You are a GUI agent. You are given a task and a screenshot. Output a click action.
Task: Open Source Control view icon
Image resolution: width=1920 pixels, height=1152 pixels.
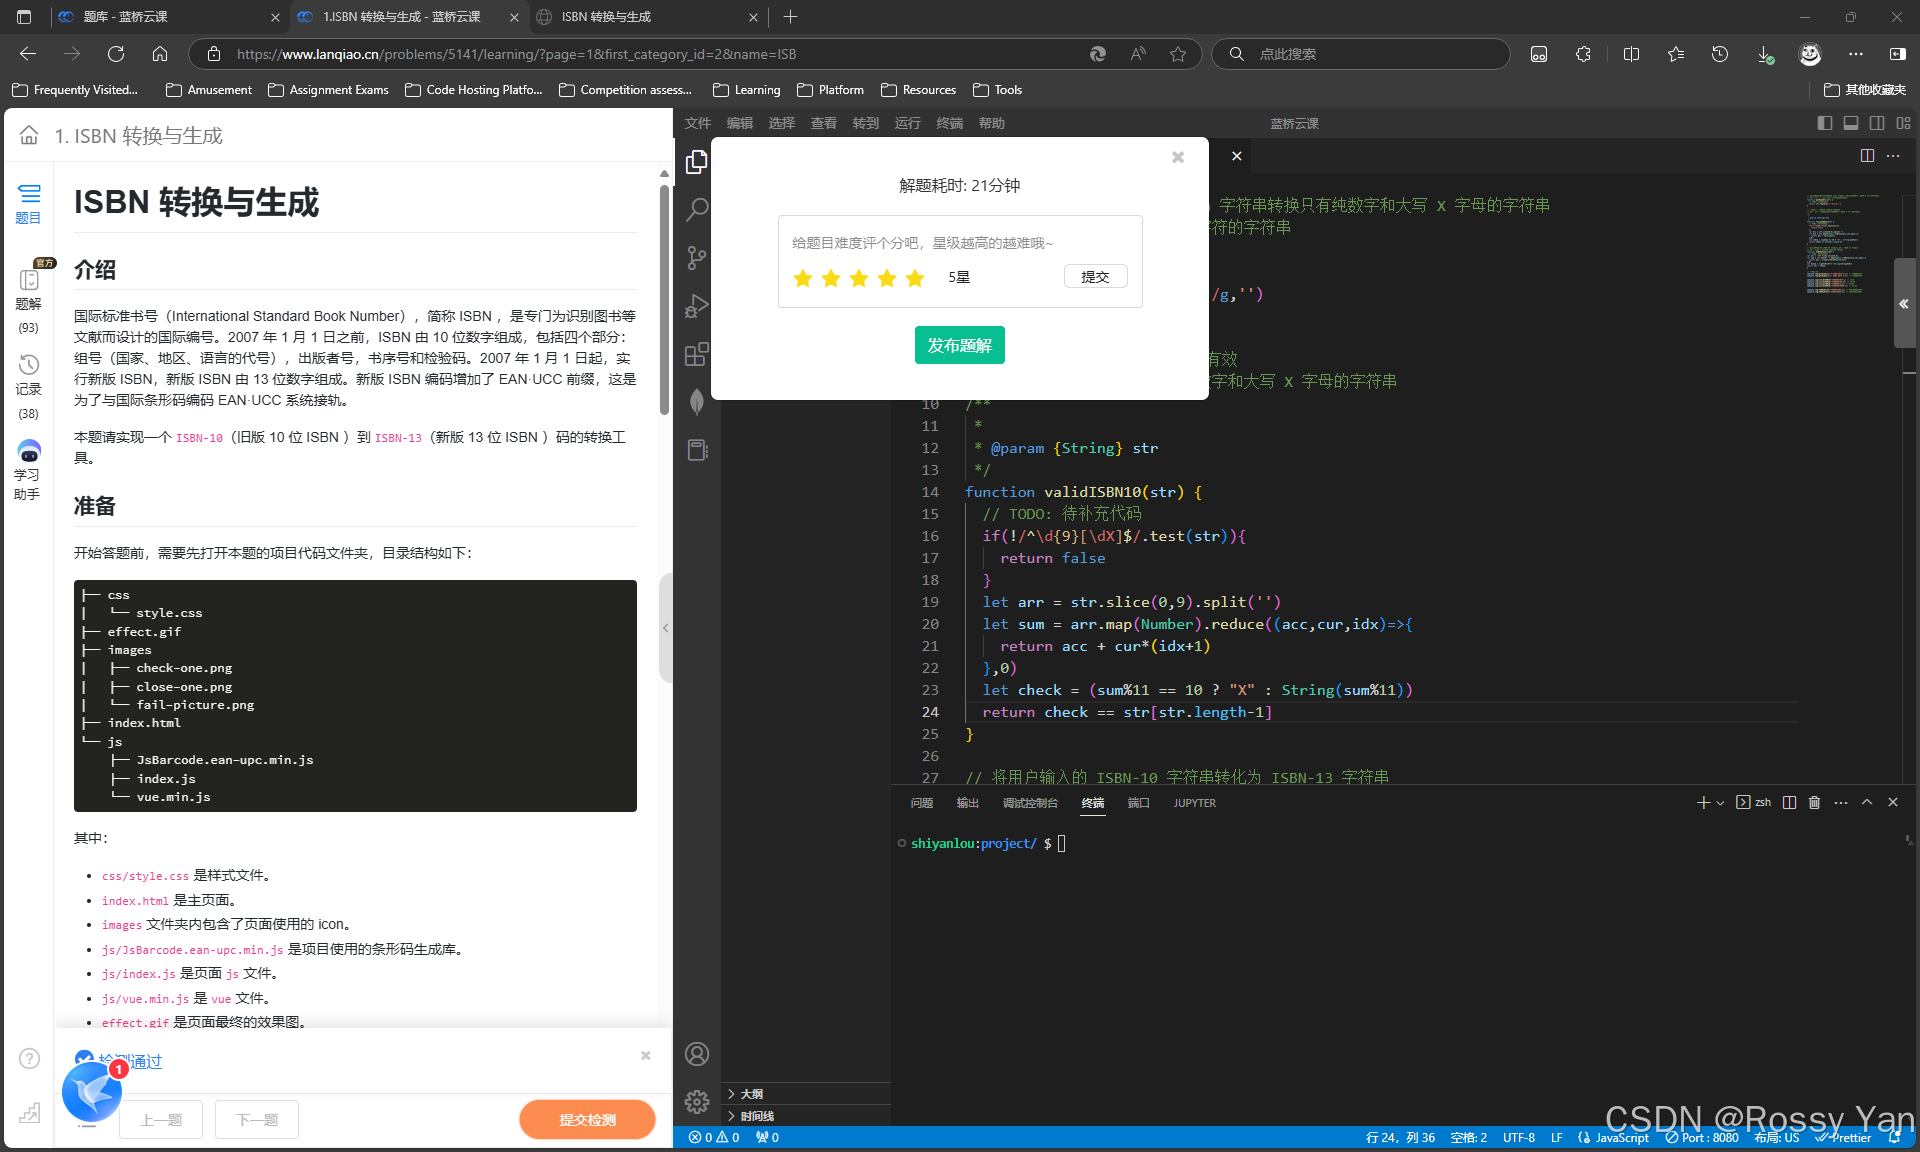pyautogui.click(x=697, y=258)
